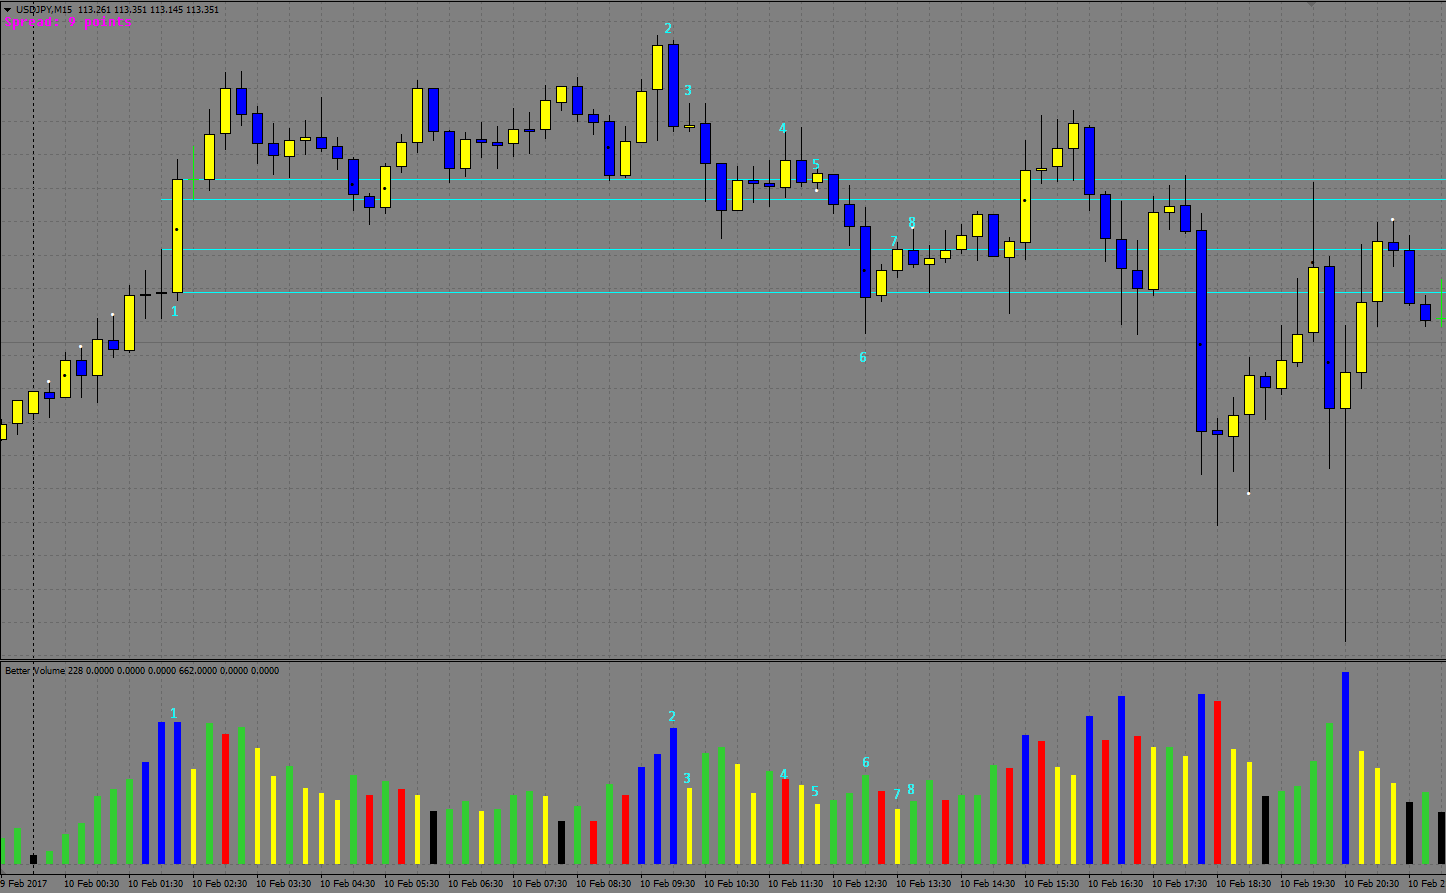
Task: Click the "10 Feb 05:30" time label
Action: coord(411,884)
